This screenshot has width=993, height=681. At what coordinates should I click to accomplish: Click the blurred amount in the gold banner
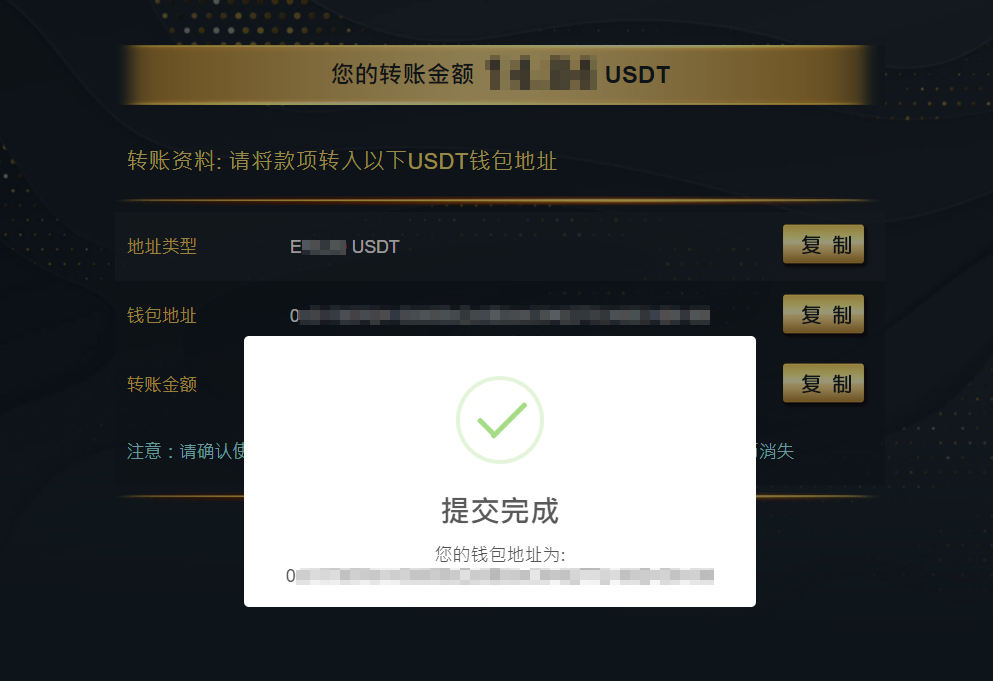541,73
